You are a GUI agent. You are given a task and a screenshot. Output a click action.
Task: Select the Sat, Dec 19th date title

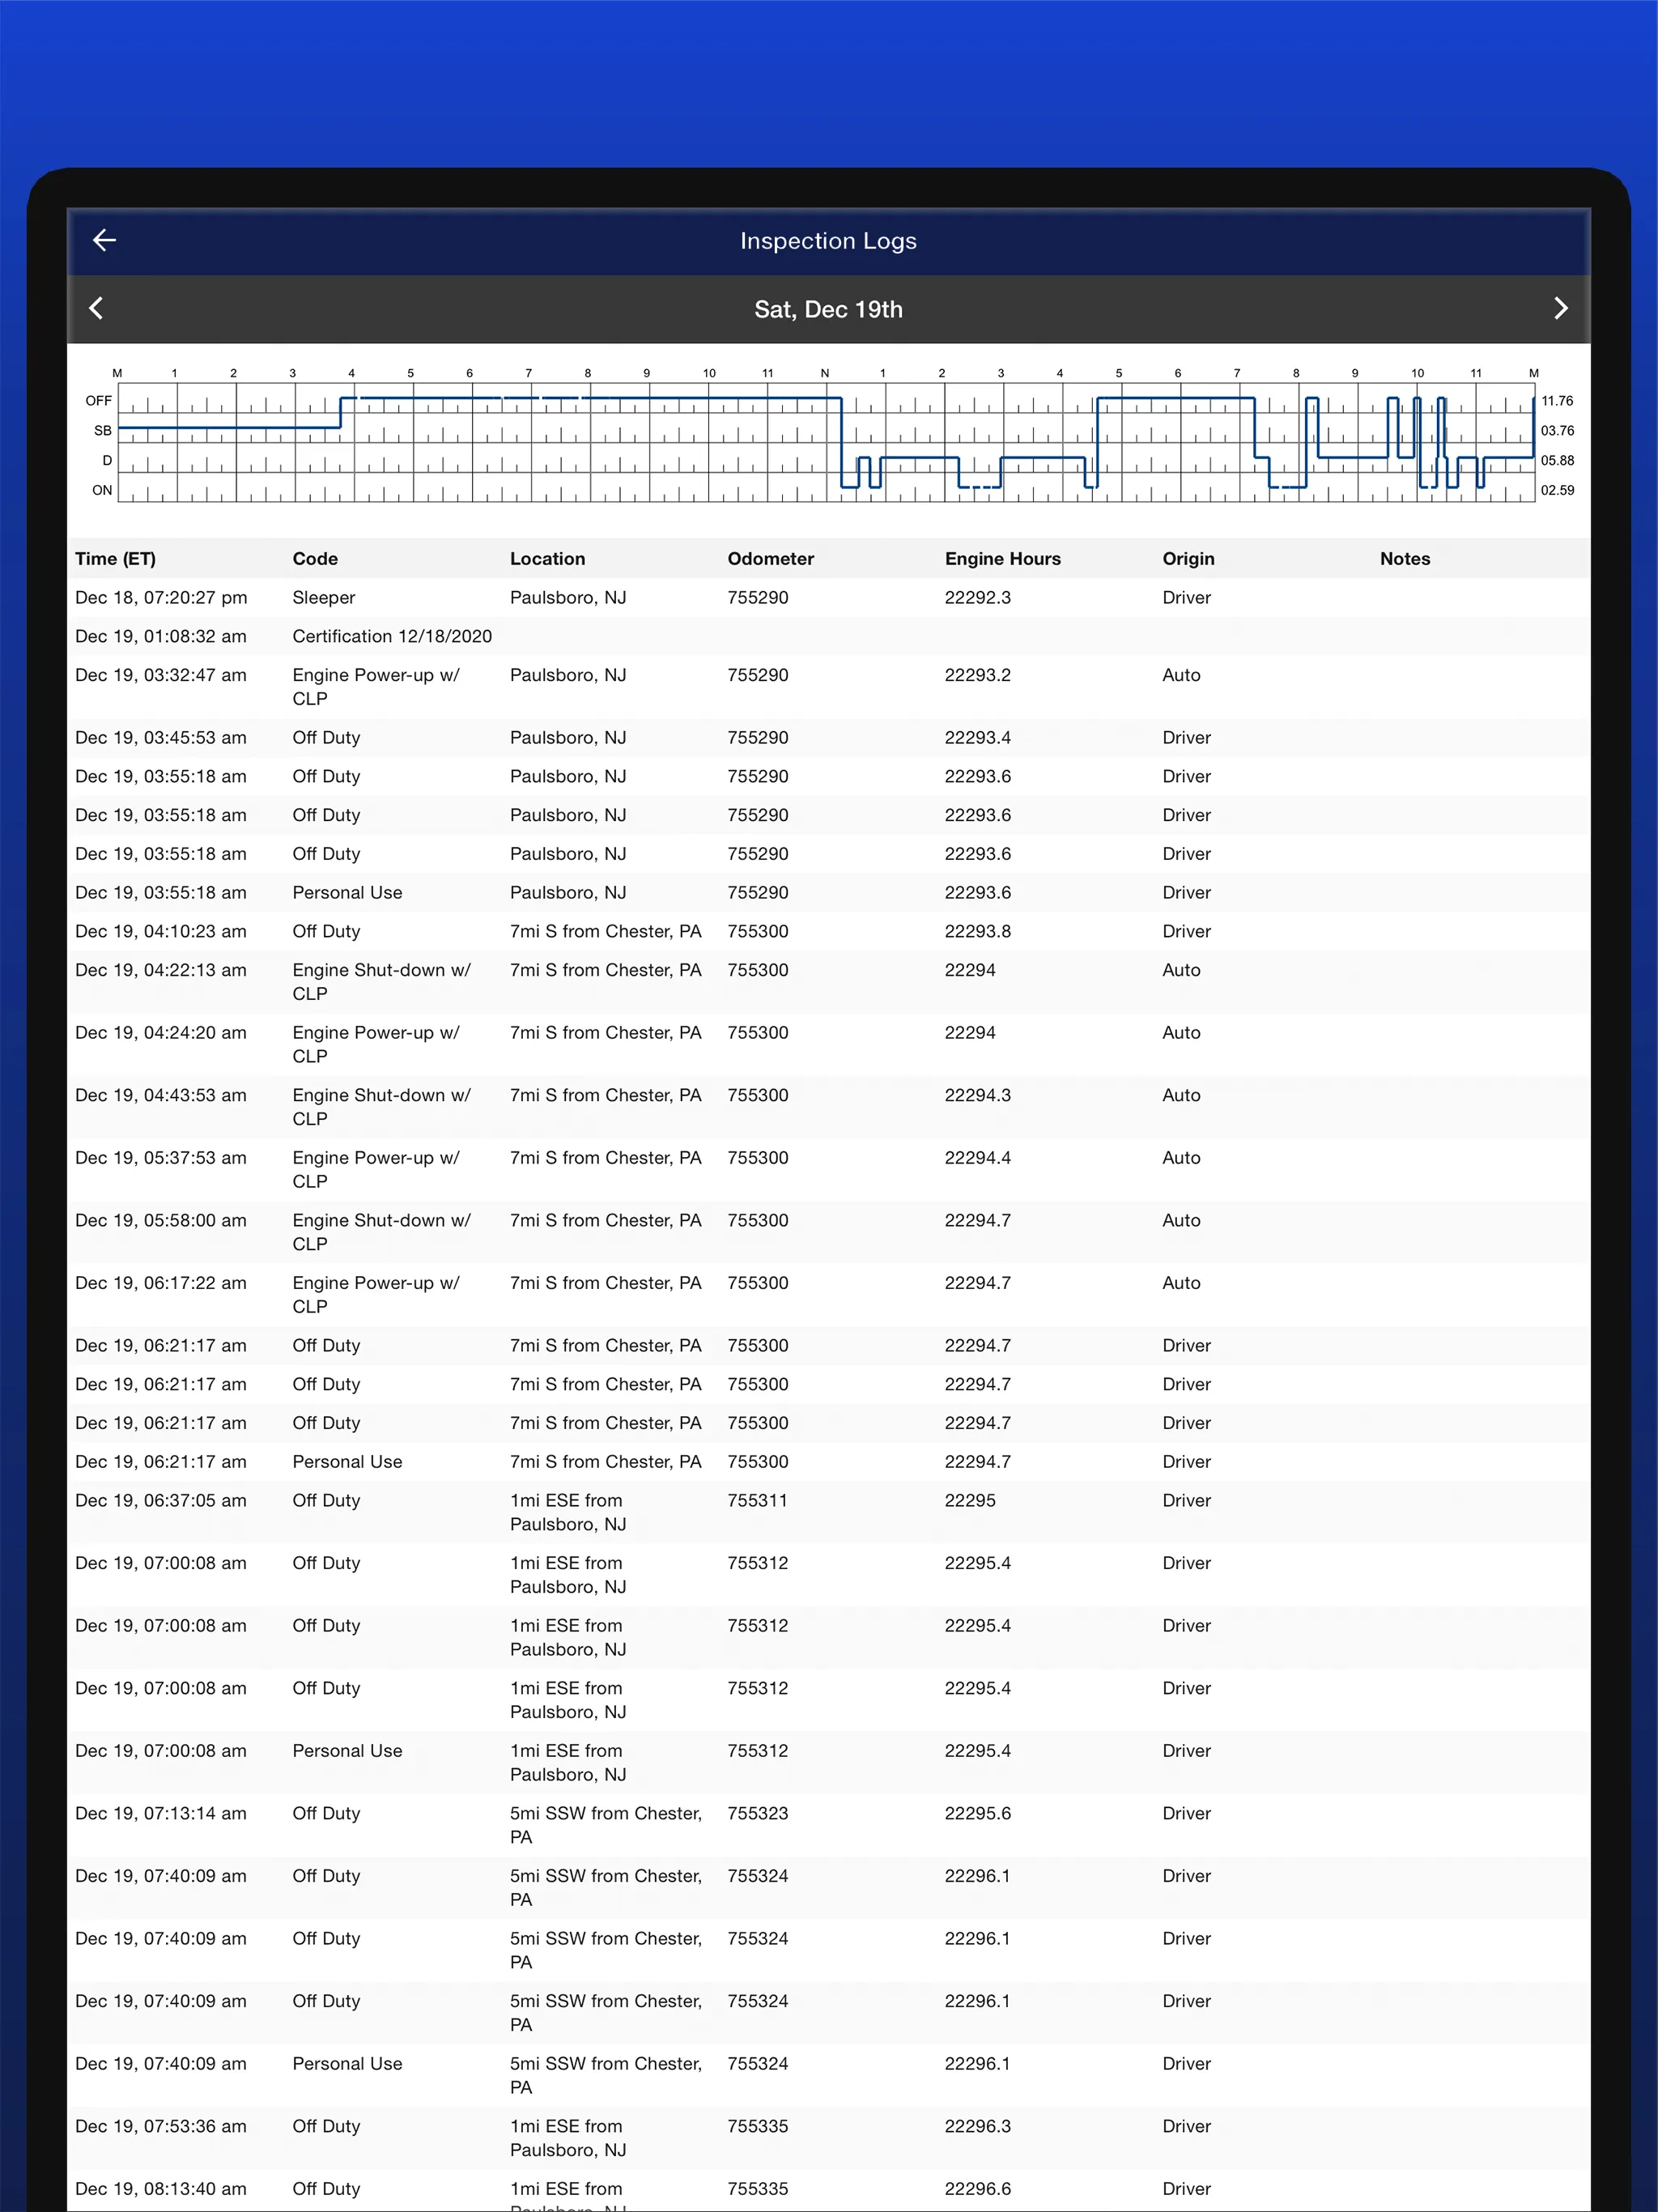point(828,309)
